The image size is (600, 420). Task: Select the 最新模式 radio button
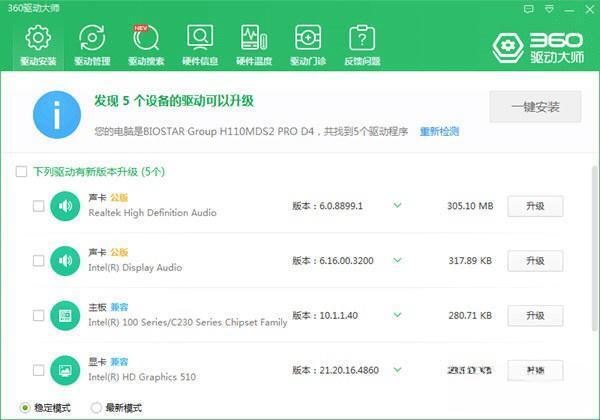(x=96, y=407)
